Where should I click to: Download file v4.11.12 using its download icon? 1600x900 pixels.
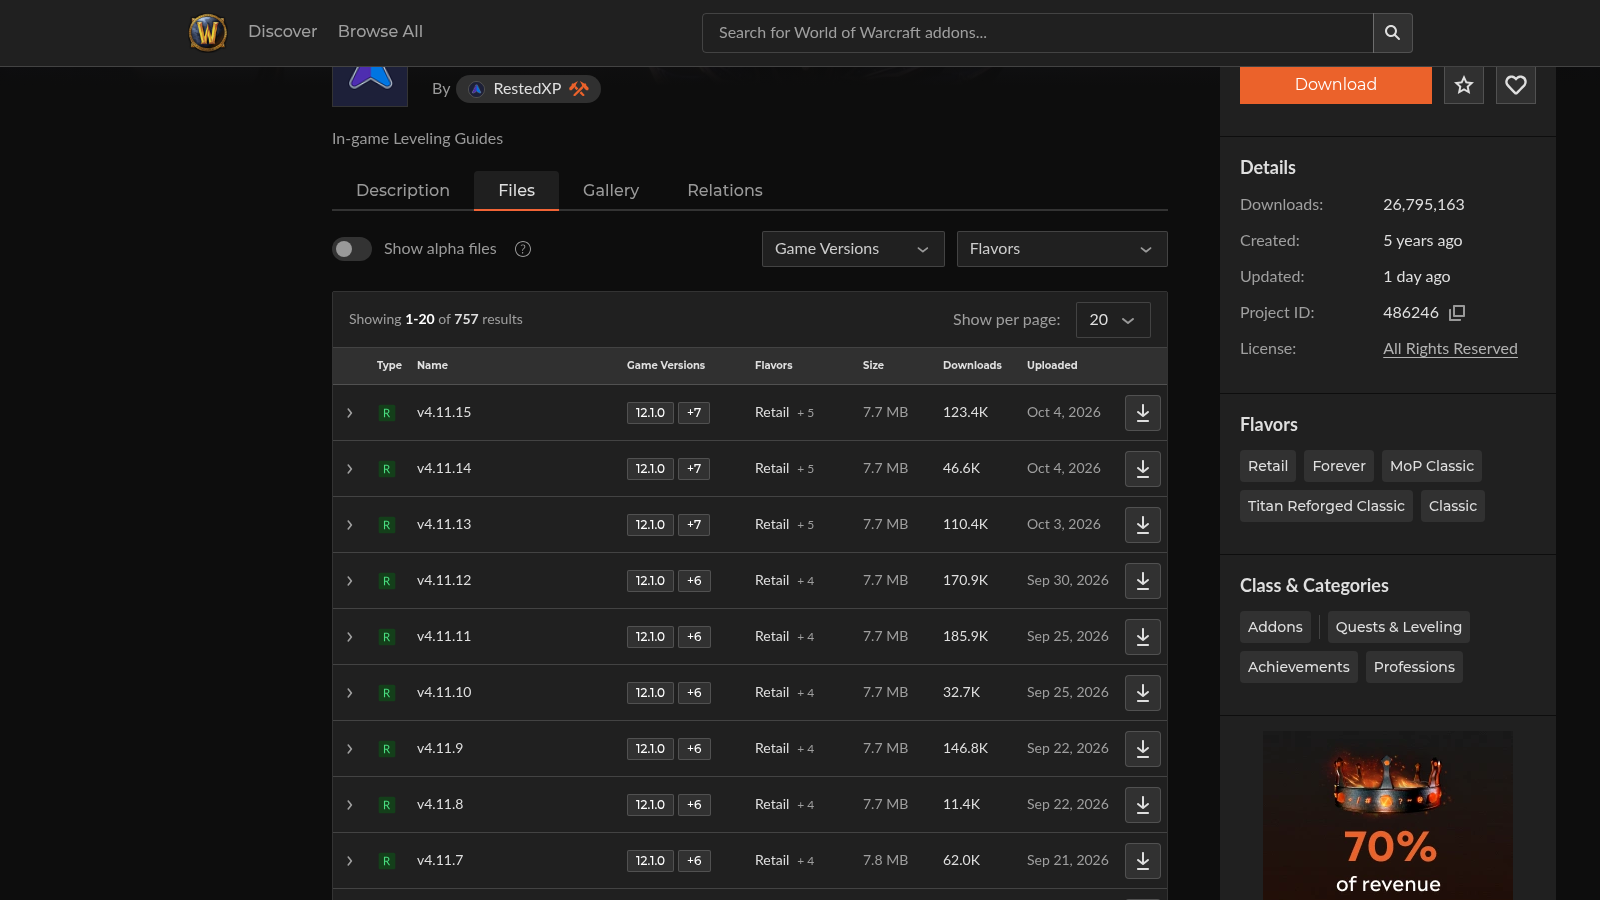1143,581
